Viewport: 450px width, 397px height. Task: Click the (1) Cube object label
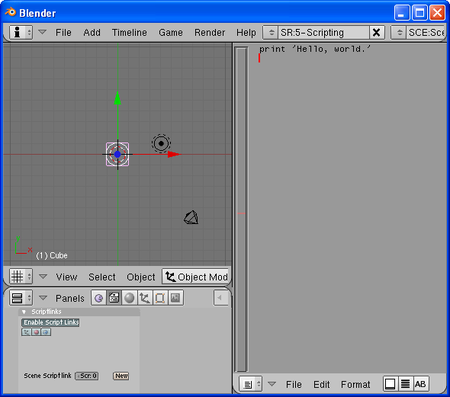coord(52,256)
